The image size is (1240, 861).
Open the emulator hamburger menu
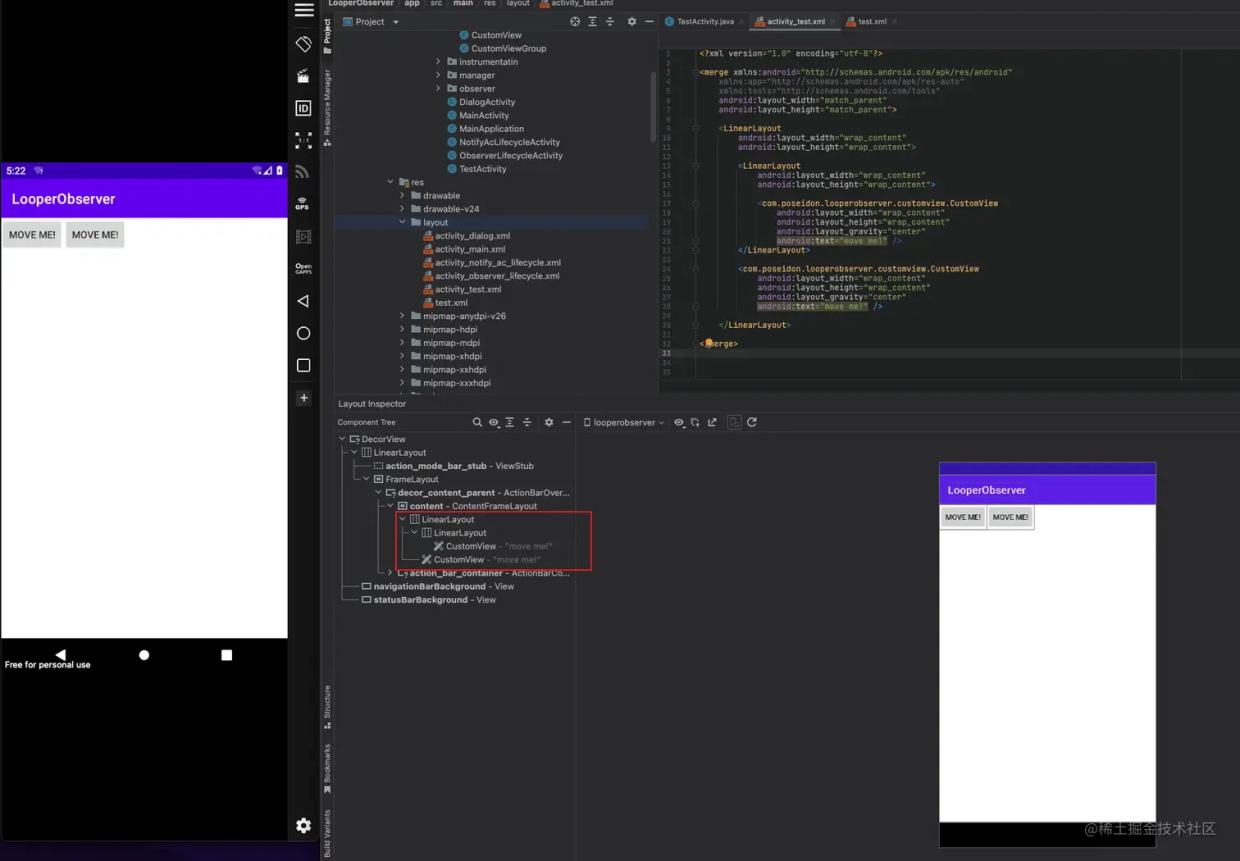click(x=304, y=10)
